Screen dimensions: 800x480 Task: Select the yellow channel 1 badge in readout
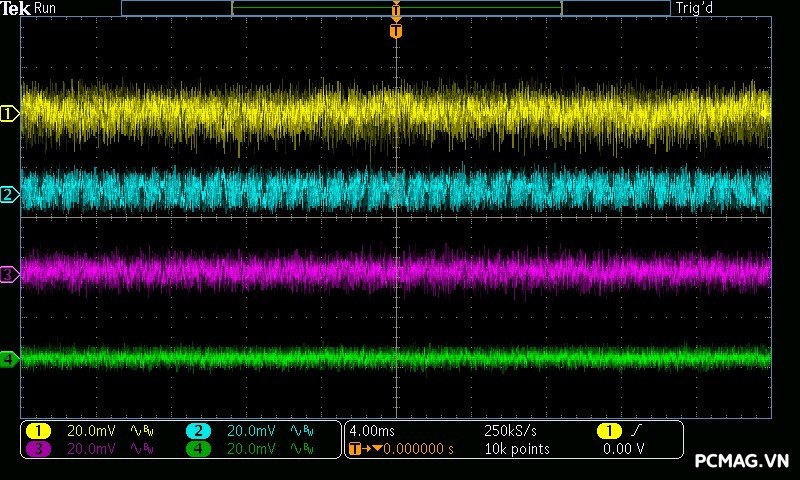(x=38, y=431)
